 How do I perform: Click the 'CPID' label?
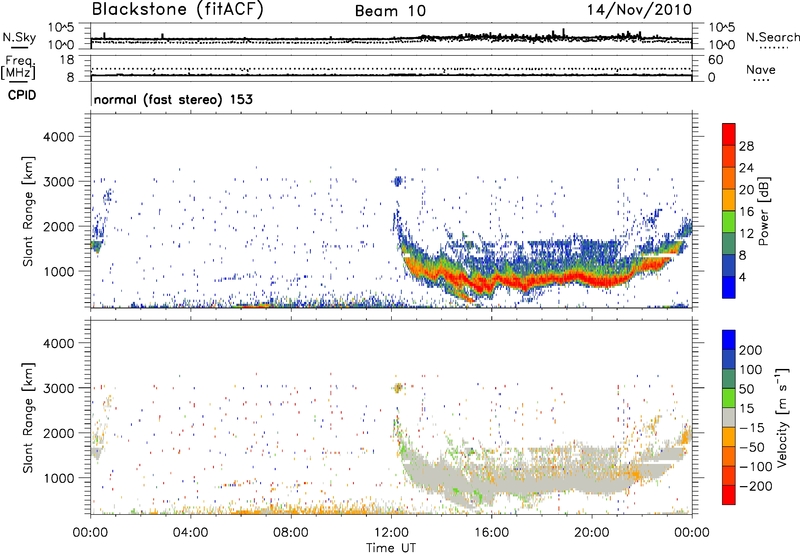click(22, 95)
